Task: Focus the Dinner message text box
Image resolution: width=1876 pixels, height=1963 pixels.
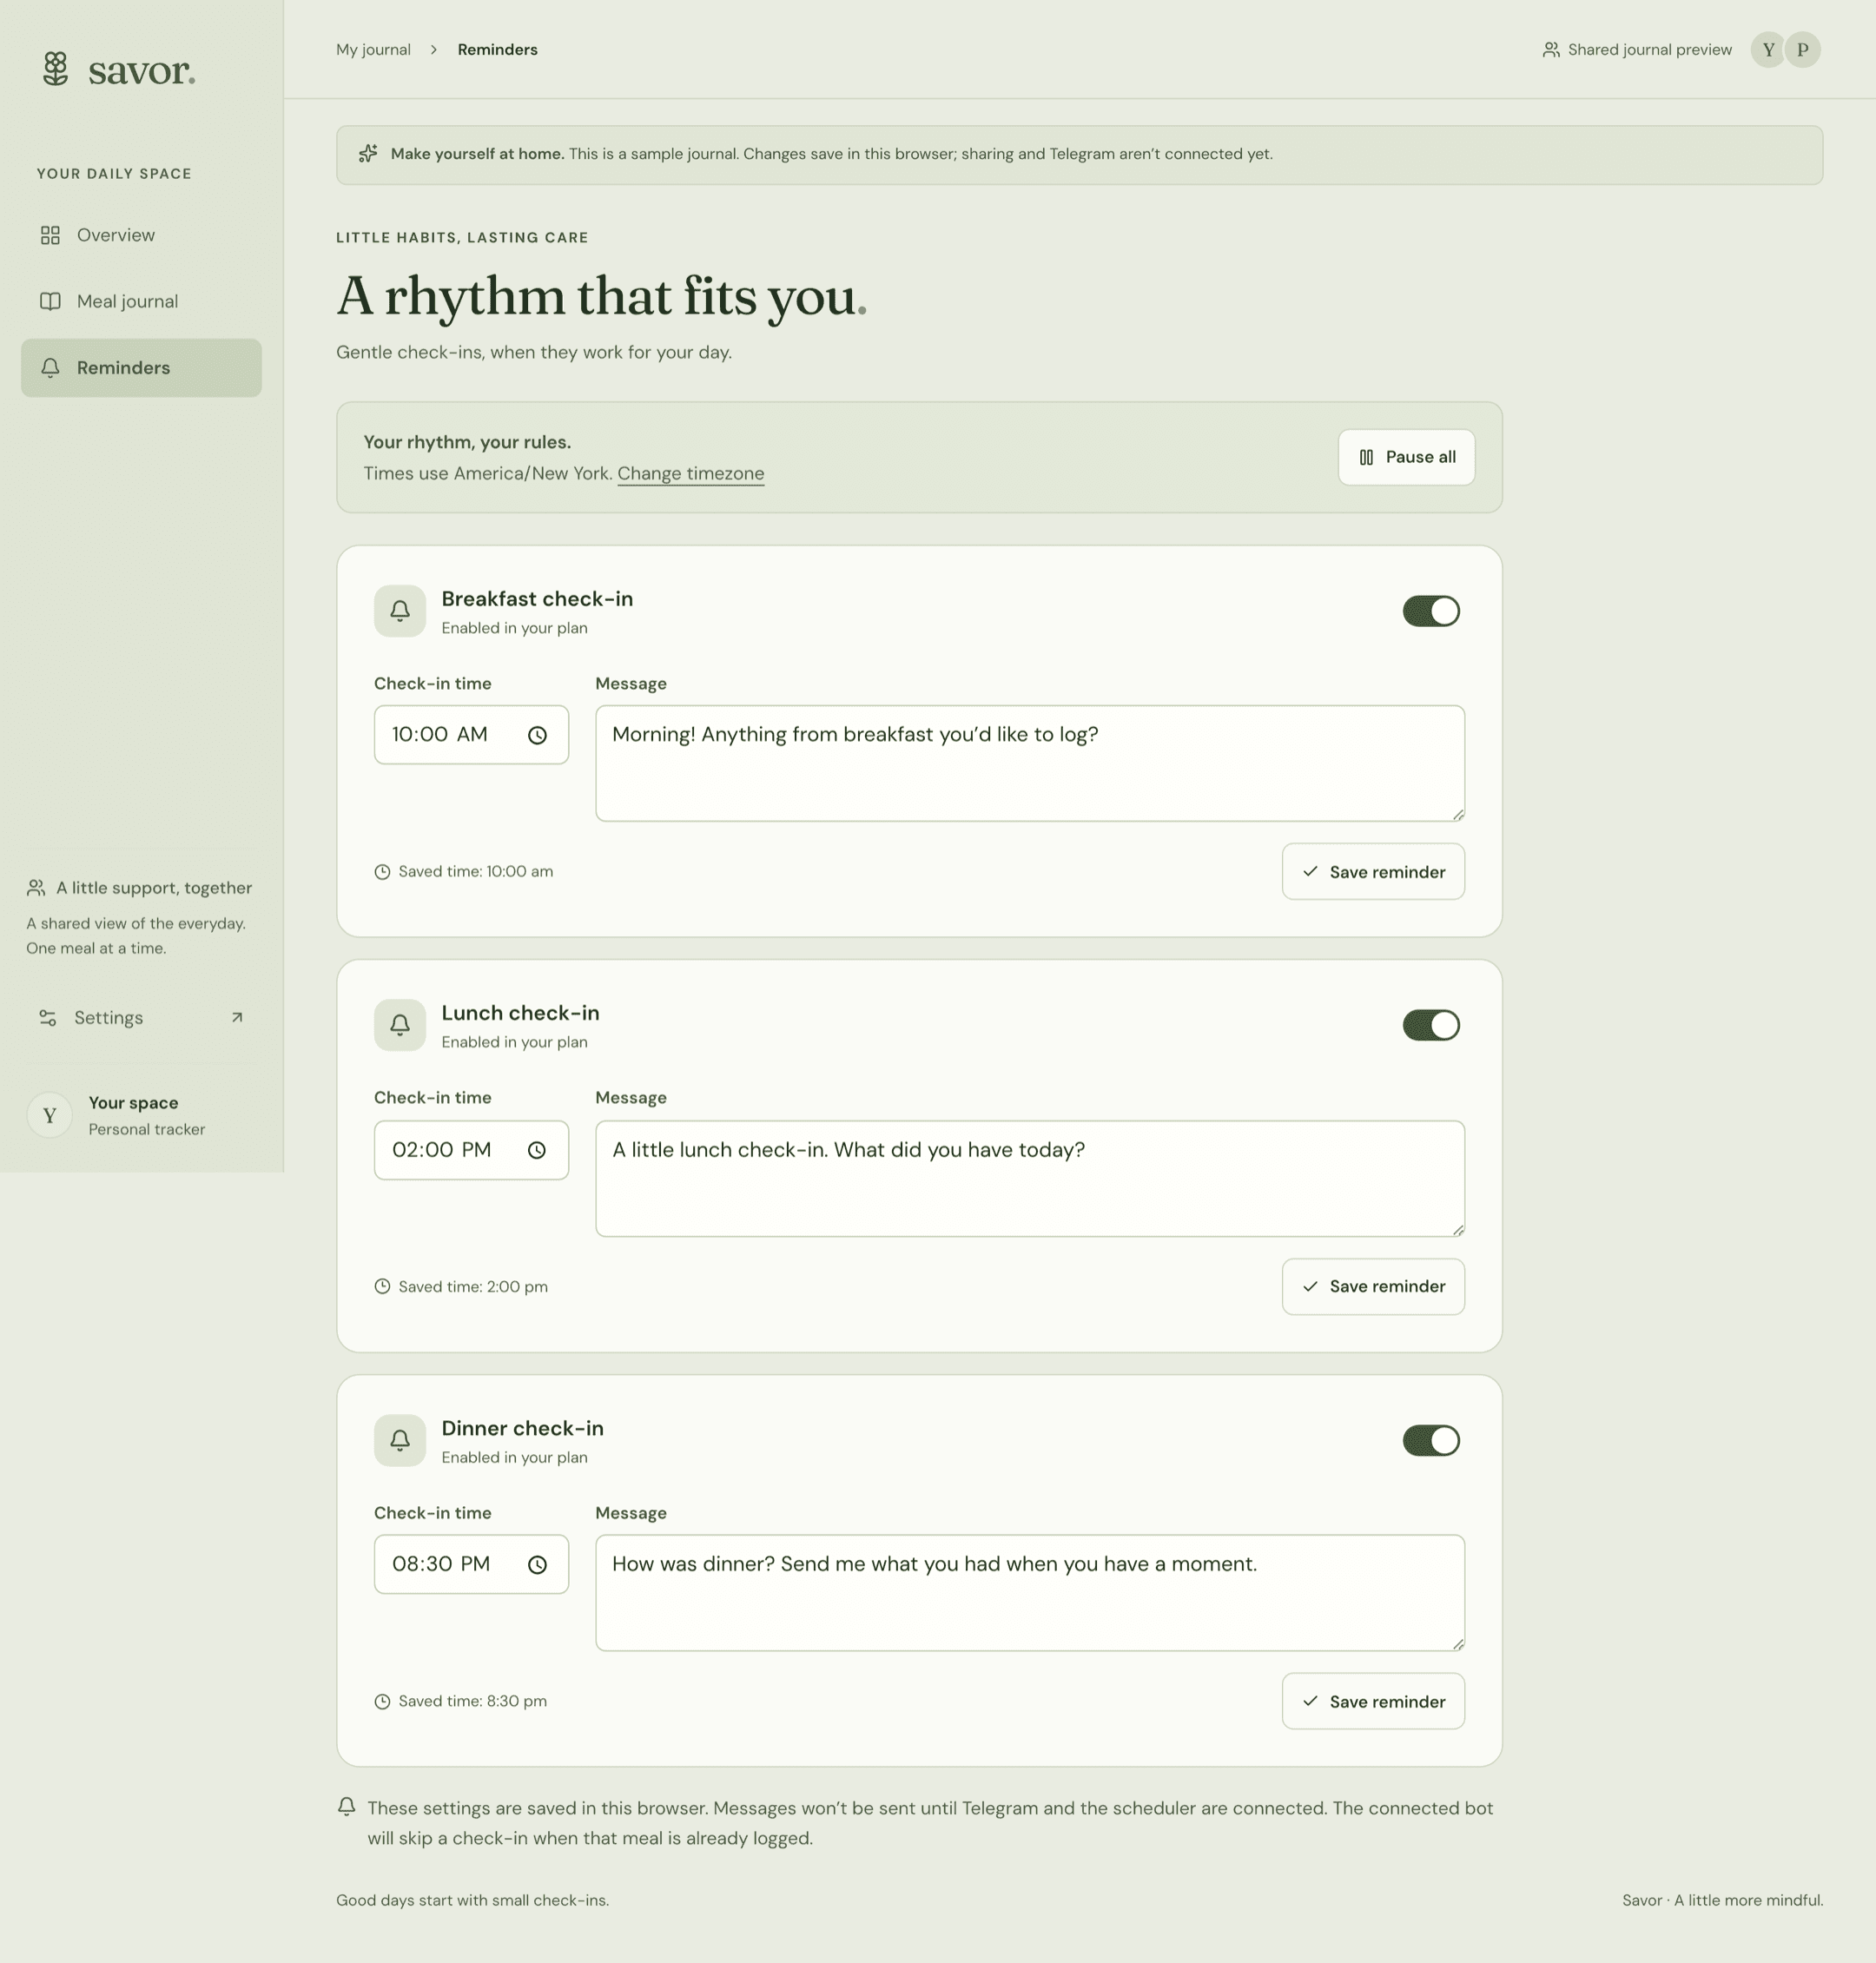Action: click(x=1030, y=1593)
